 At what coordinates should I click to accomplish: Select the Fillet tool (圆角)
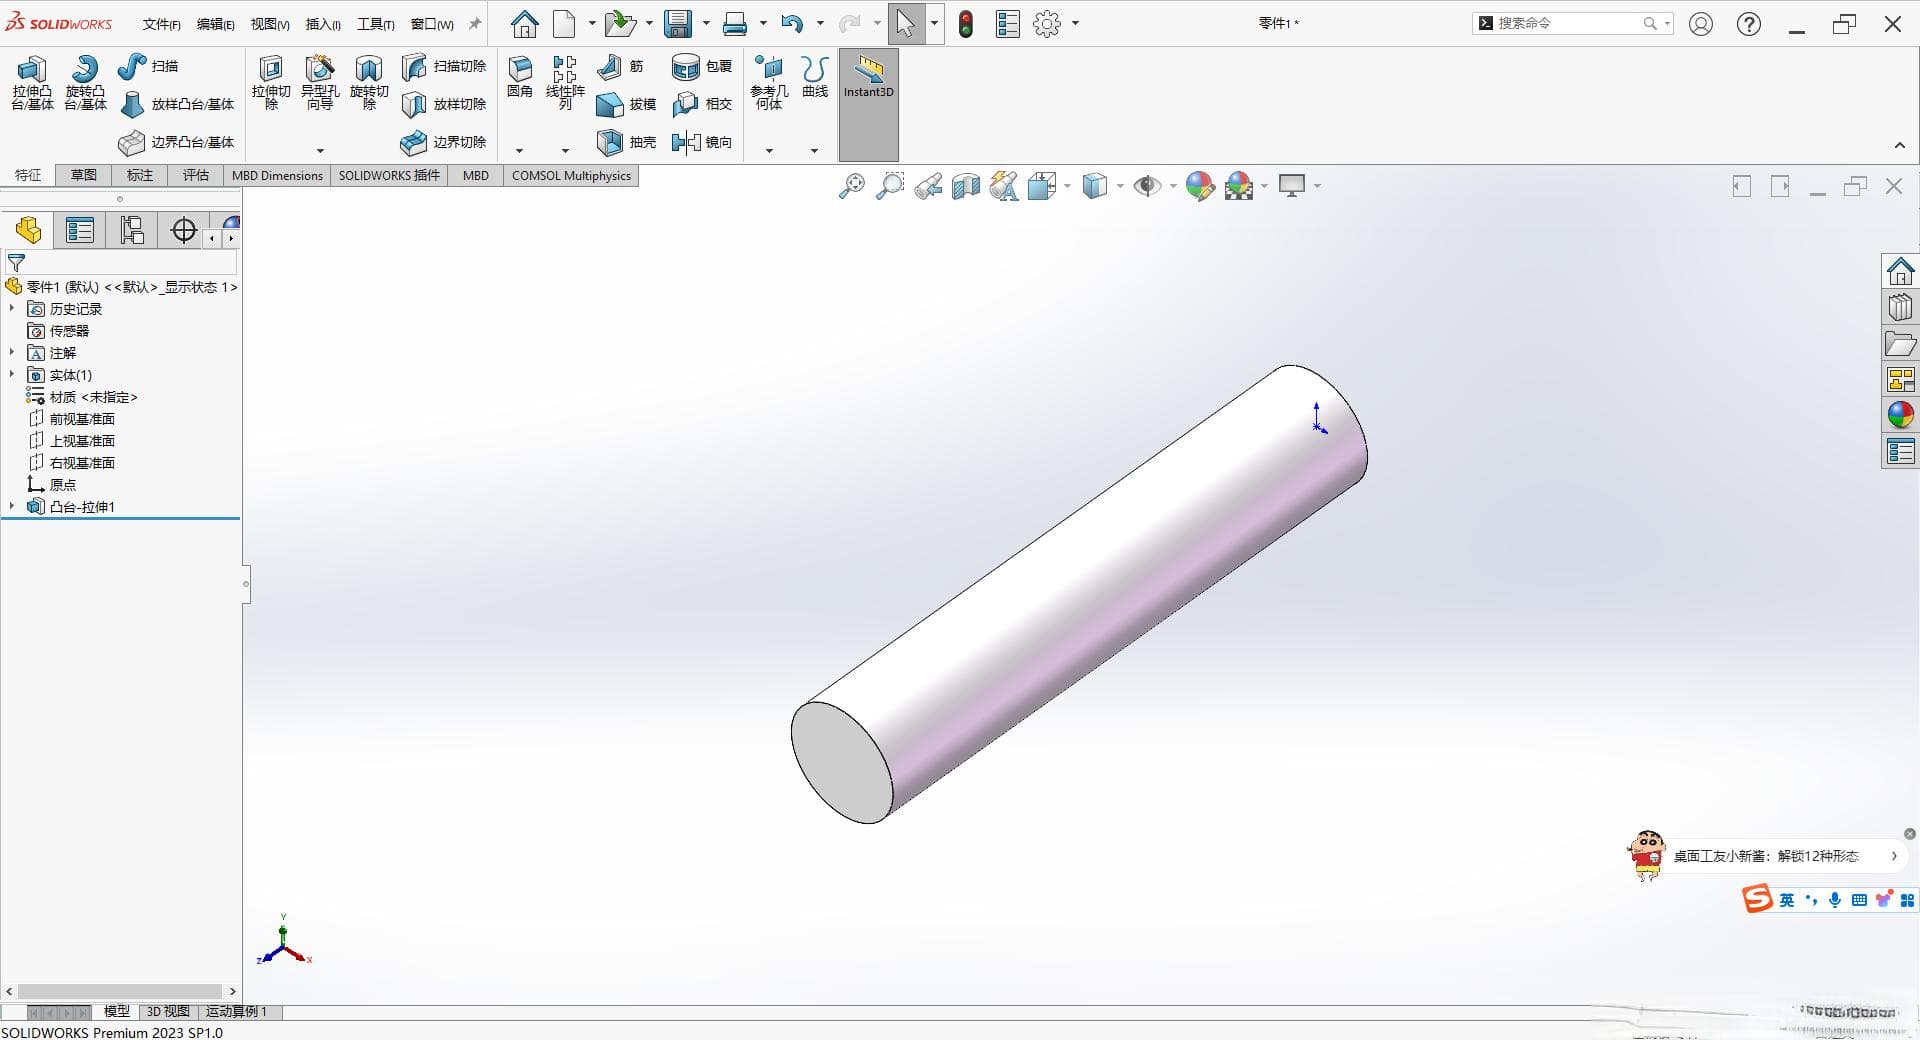click(520, 77)
